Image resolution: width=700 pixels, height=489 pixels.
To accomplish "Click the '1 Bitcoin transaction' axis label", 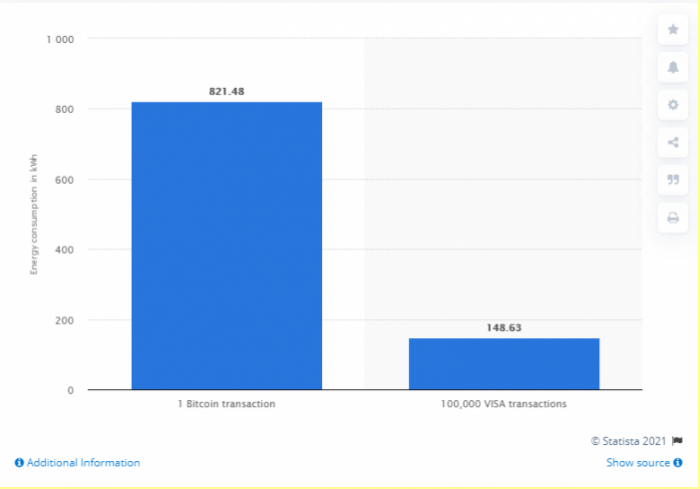I will click(226, 404).
